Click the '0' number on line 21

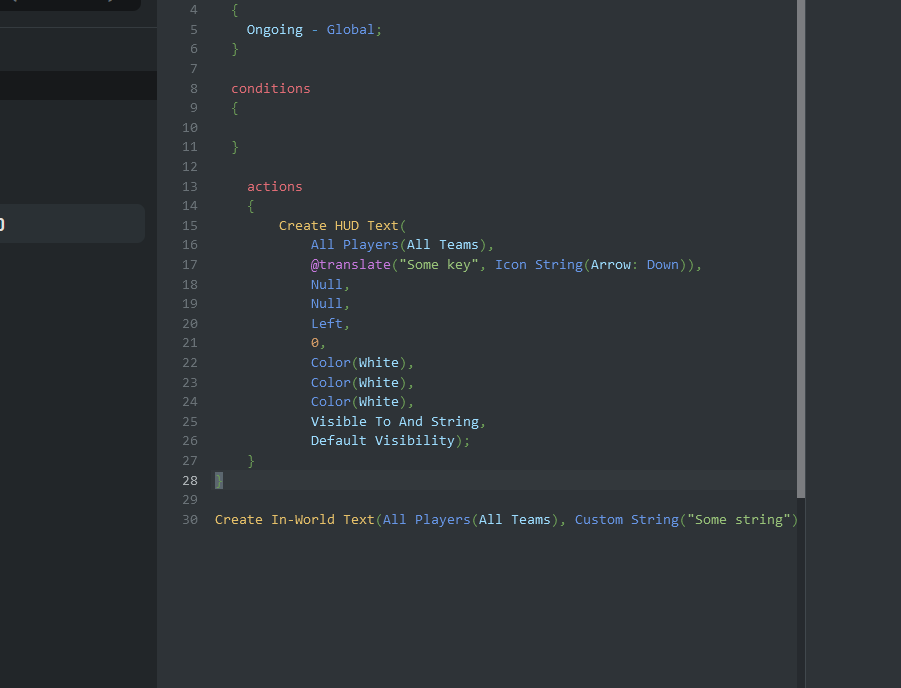315,343
